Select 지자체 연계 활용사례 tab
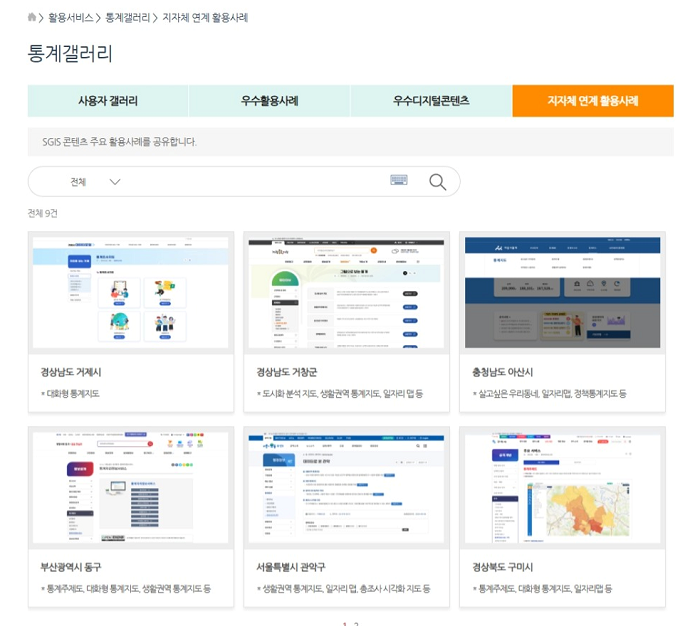This screenshot has height=626, width=700. (593, 101)
